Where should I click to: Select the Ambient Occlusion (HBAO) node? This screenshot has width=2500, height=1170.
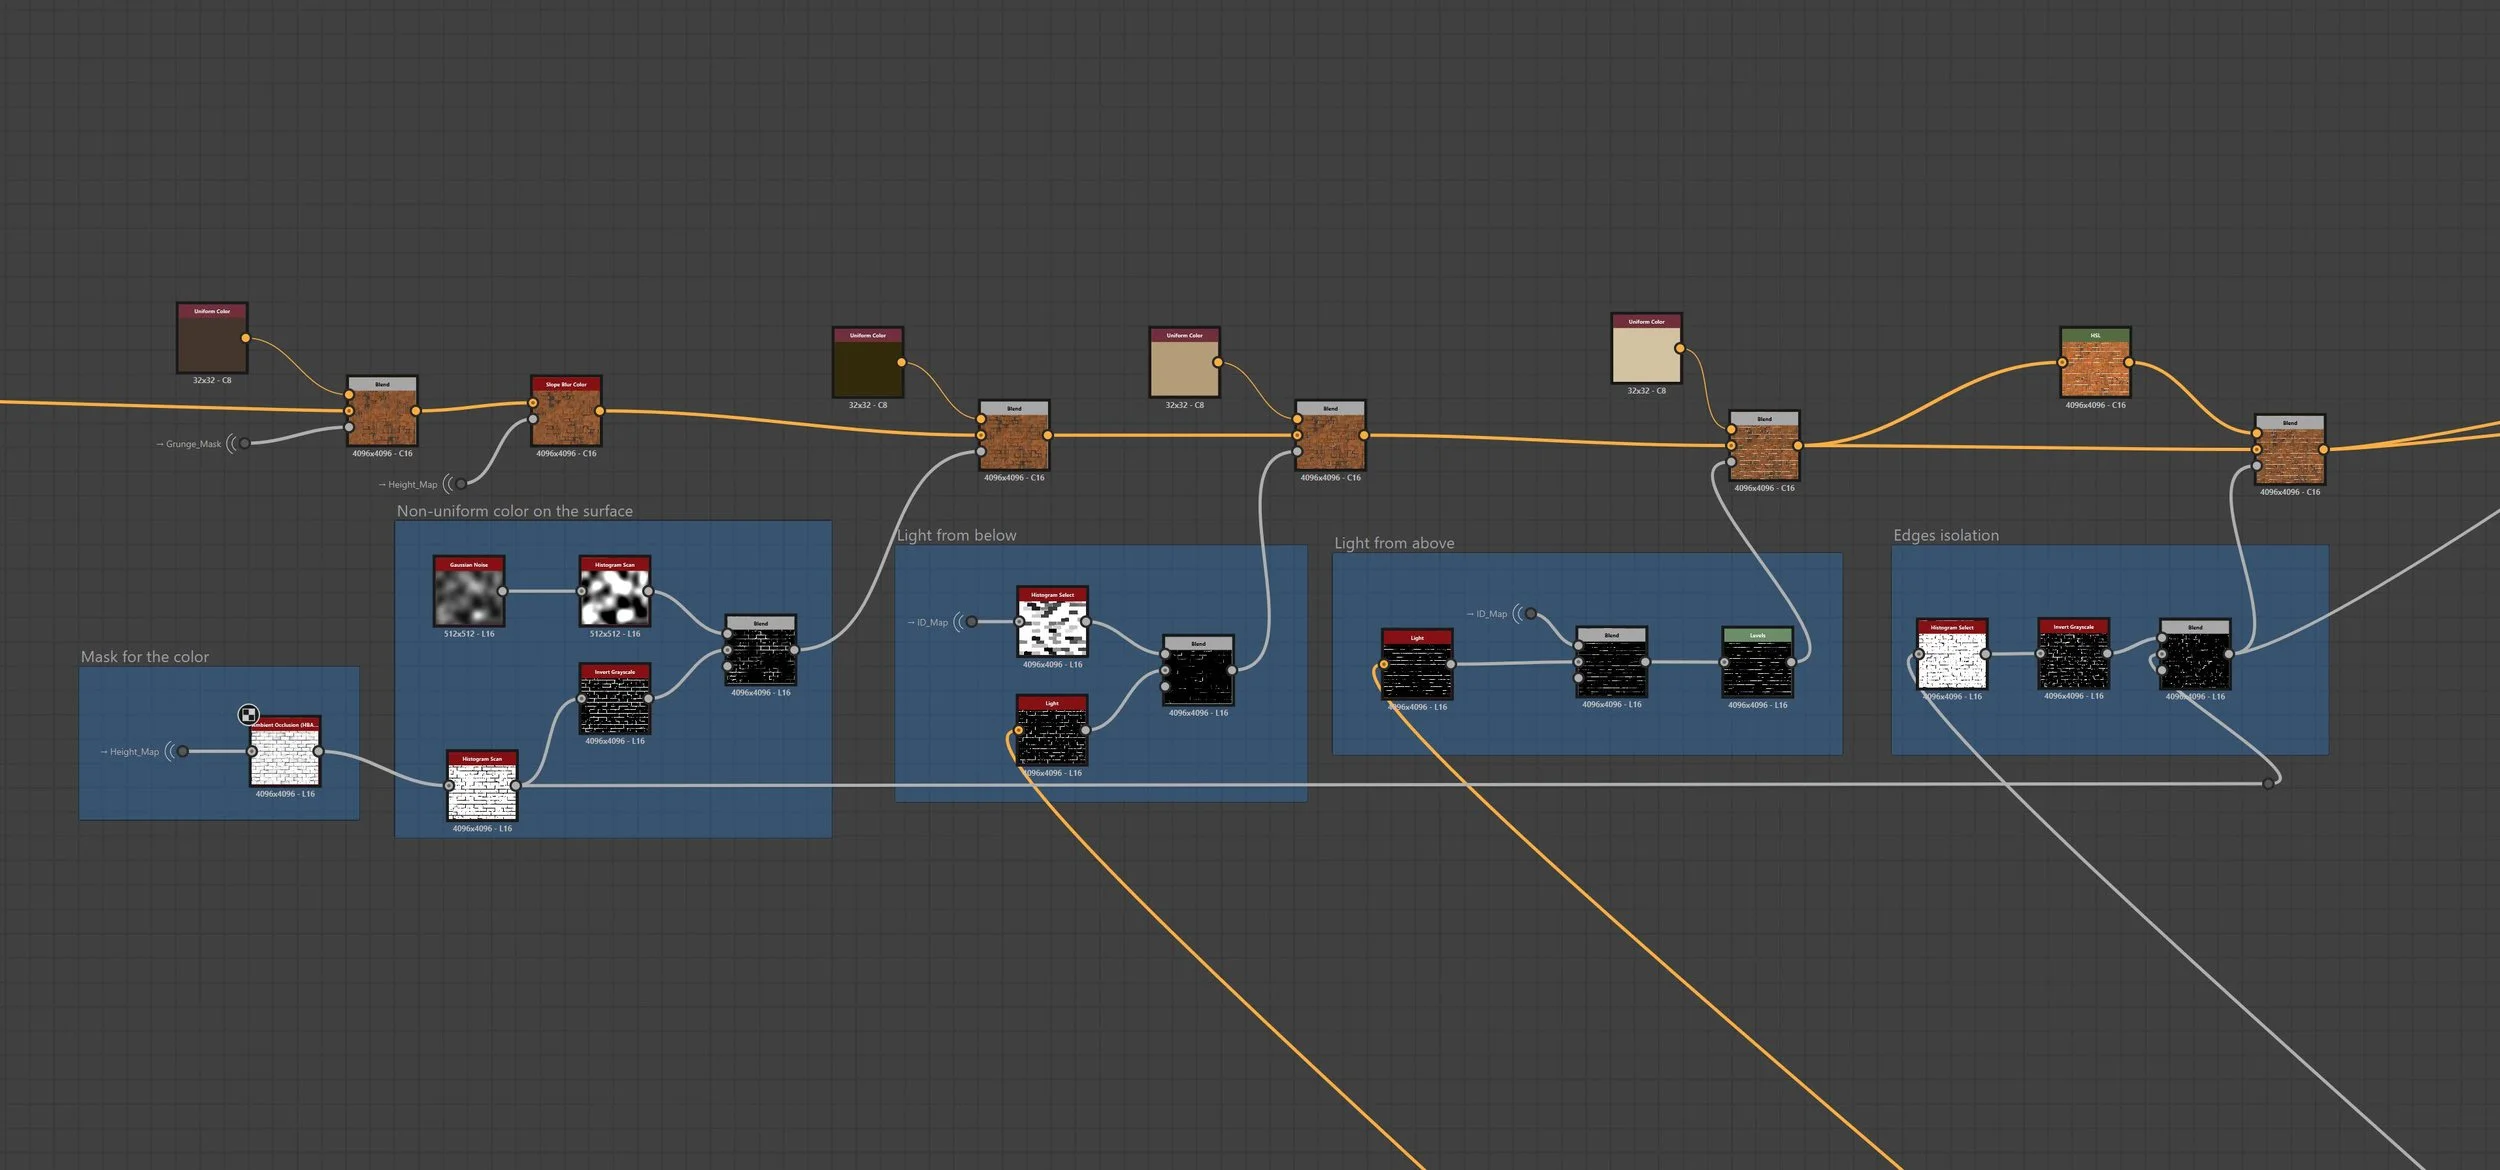pyautogui.click(x=285, y=756)
